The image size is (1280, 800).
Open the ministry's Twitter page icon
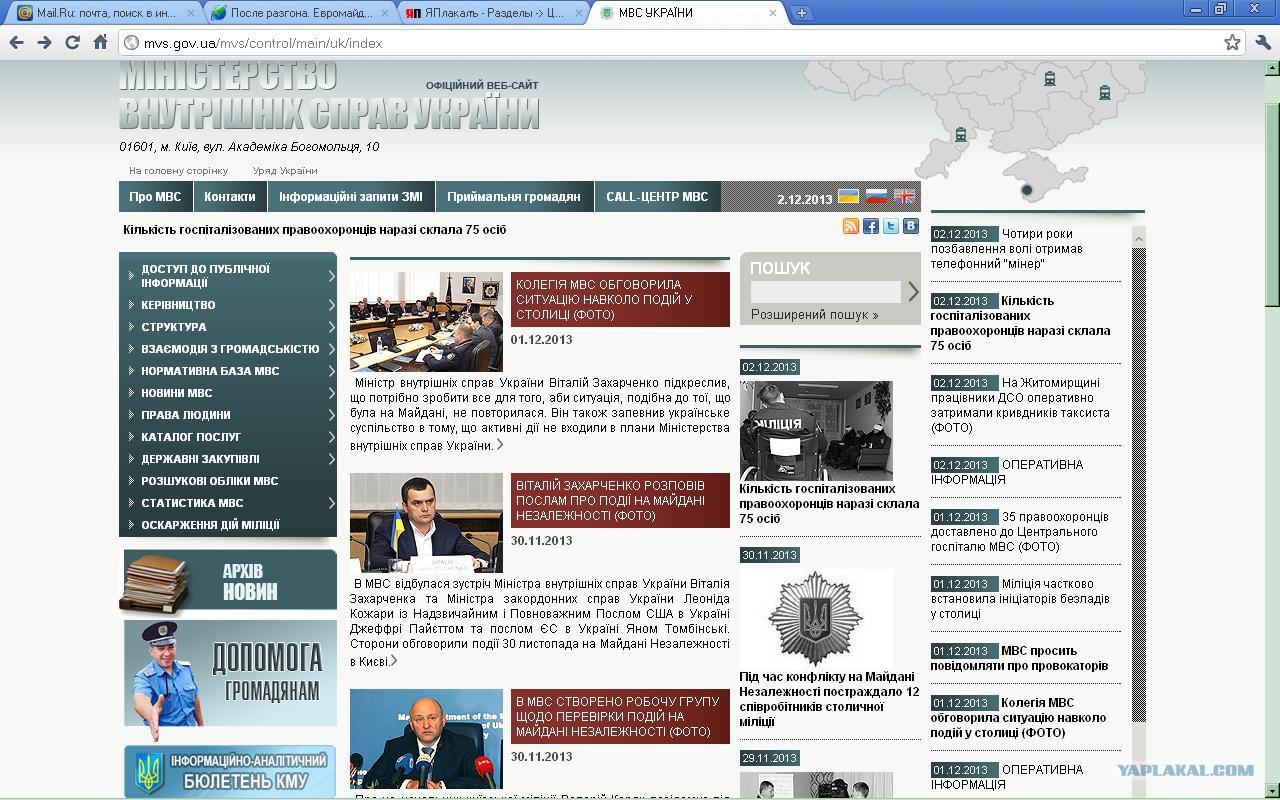pos(891,227)
